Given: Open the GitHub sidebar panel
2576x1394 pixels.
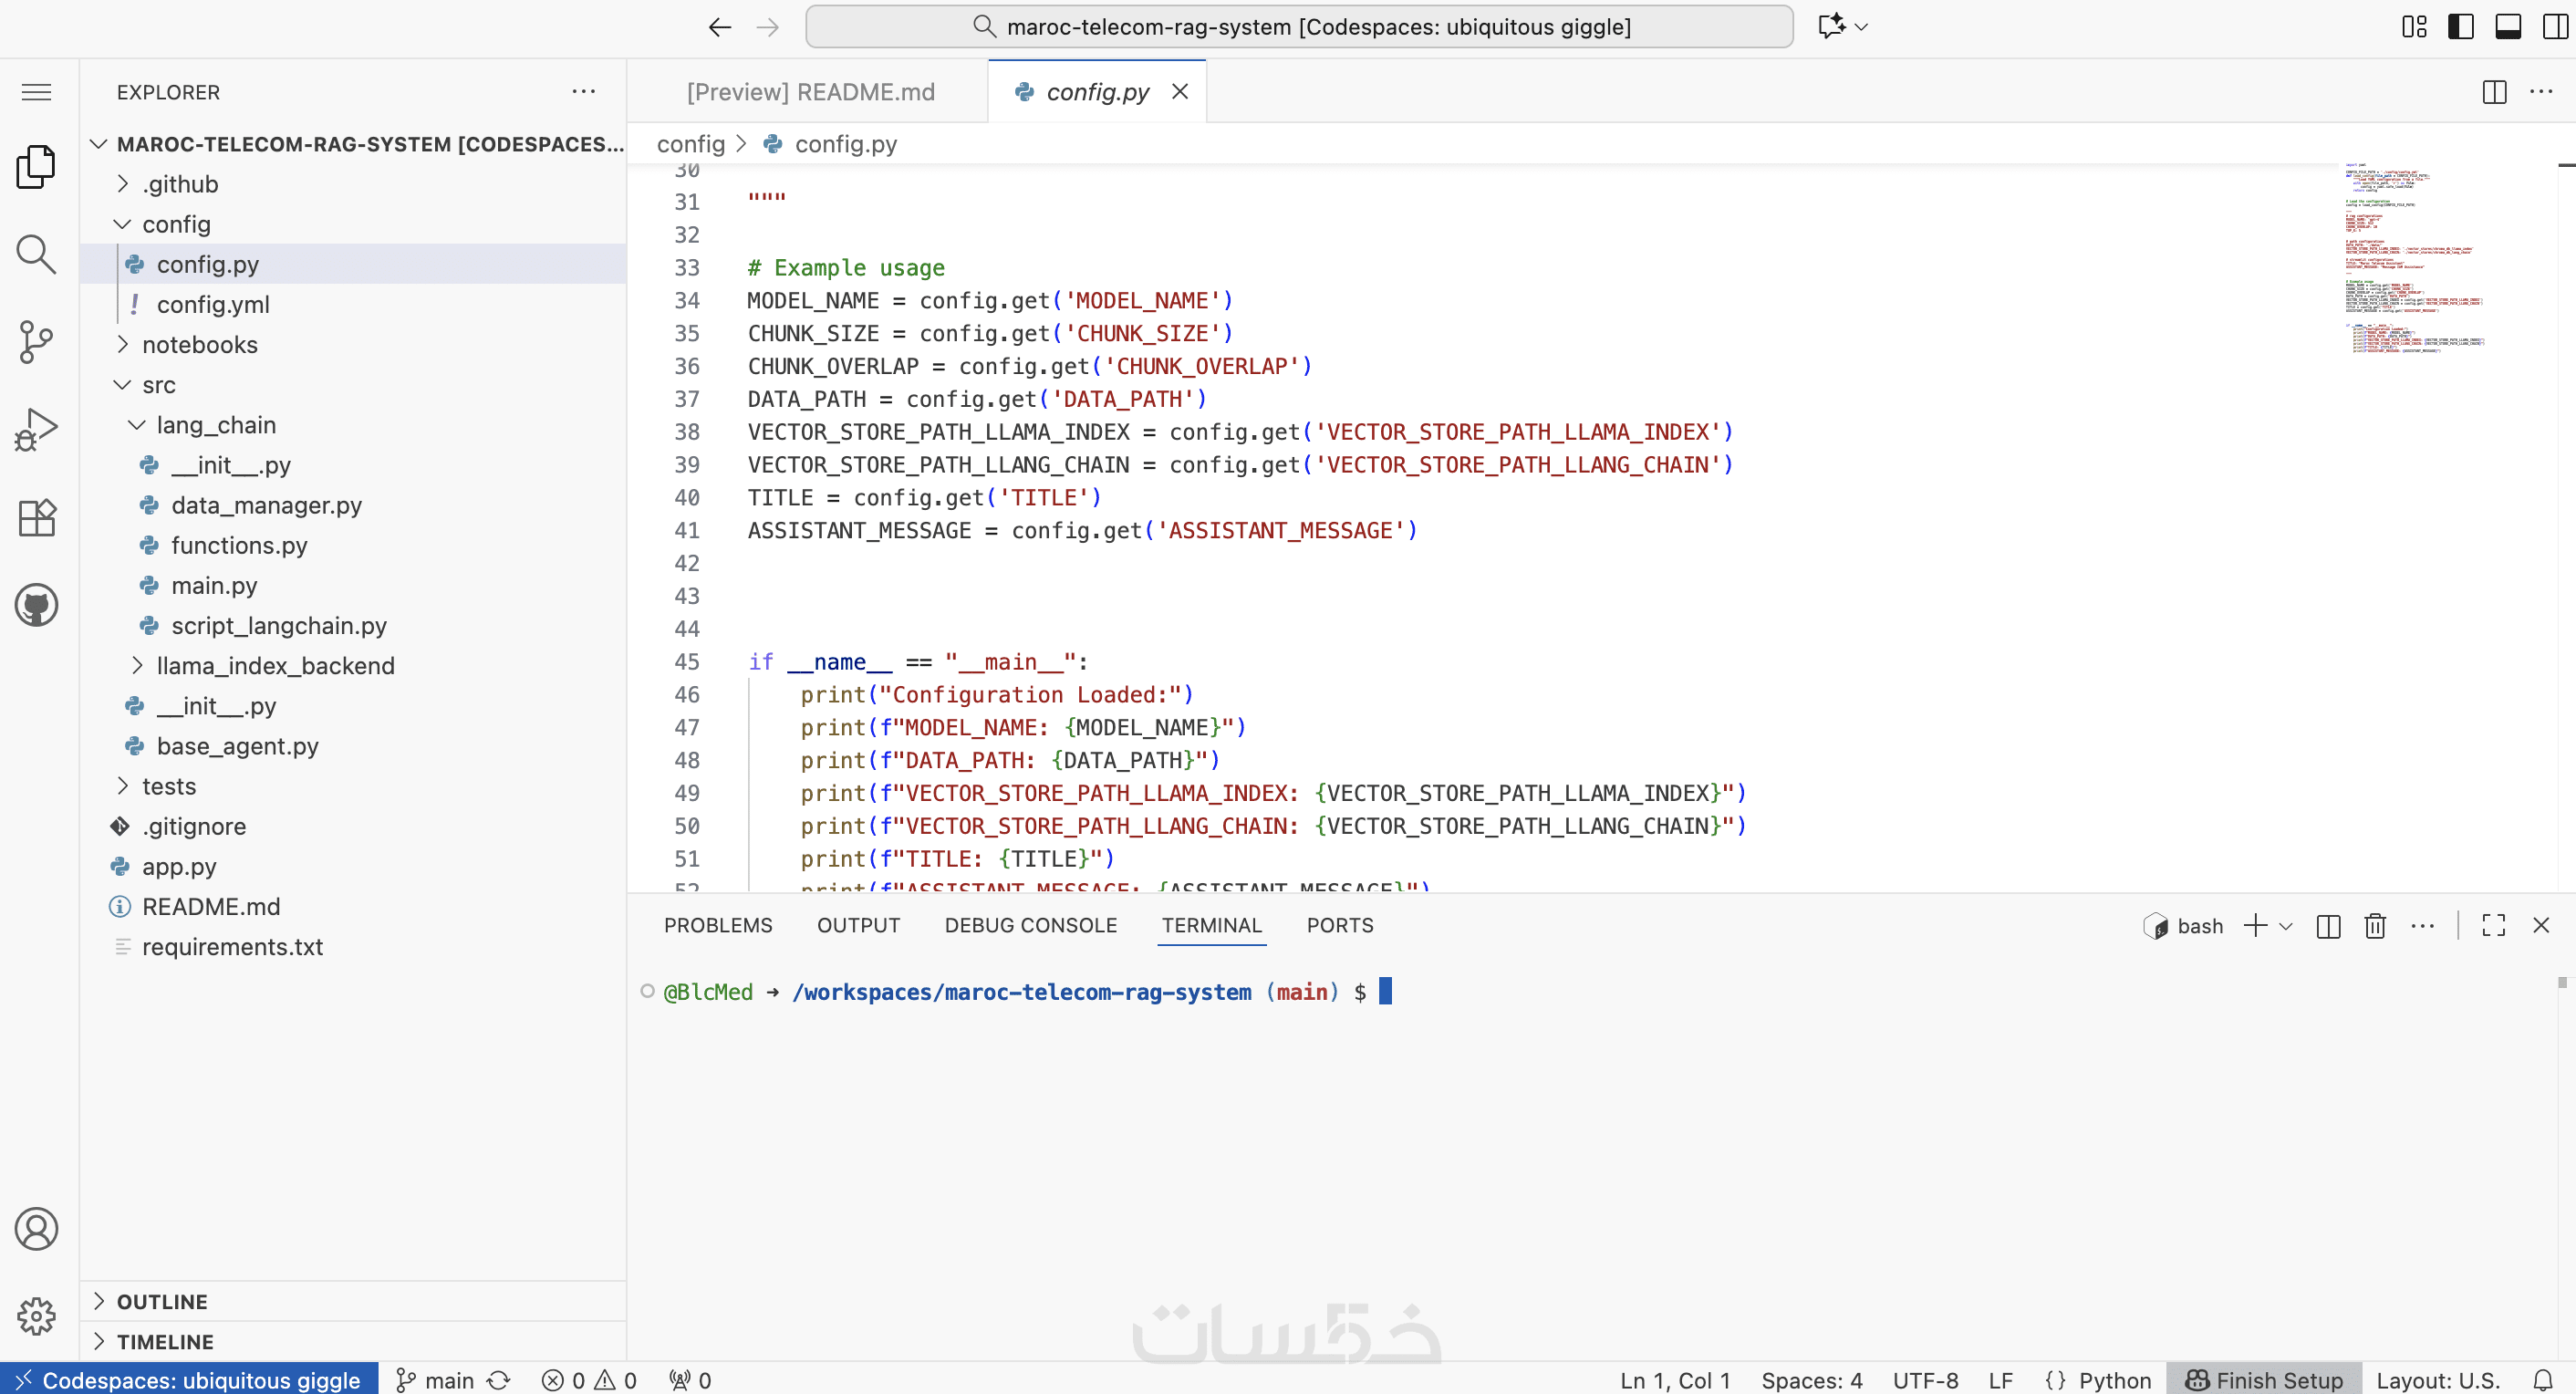Looking at the screenshot, I should click(x=36, y=605).
